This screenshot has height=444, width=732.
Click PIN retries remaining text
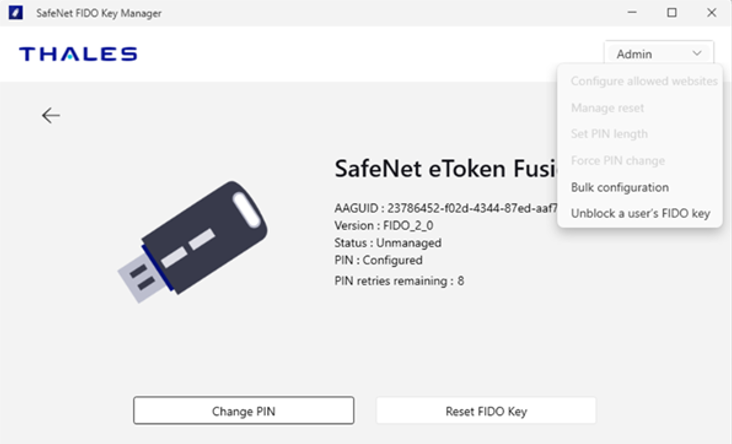coord(398,280)
